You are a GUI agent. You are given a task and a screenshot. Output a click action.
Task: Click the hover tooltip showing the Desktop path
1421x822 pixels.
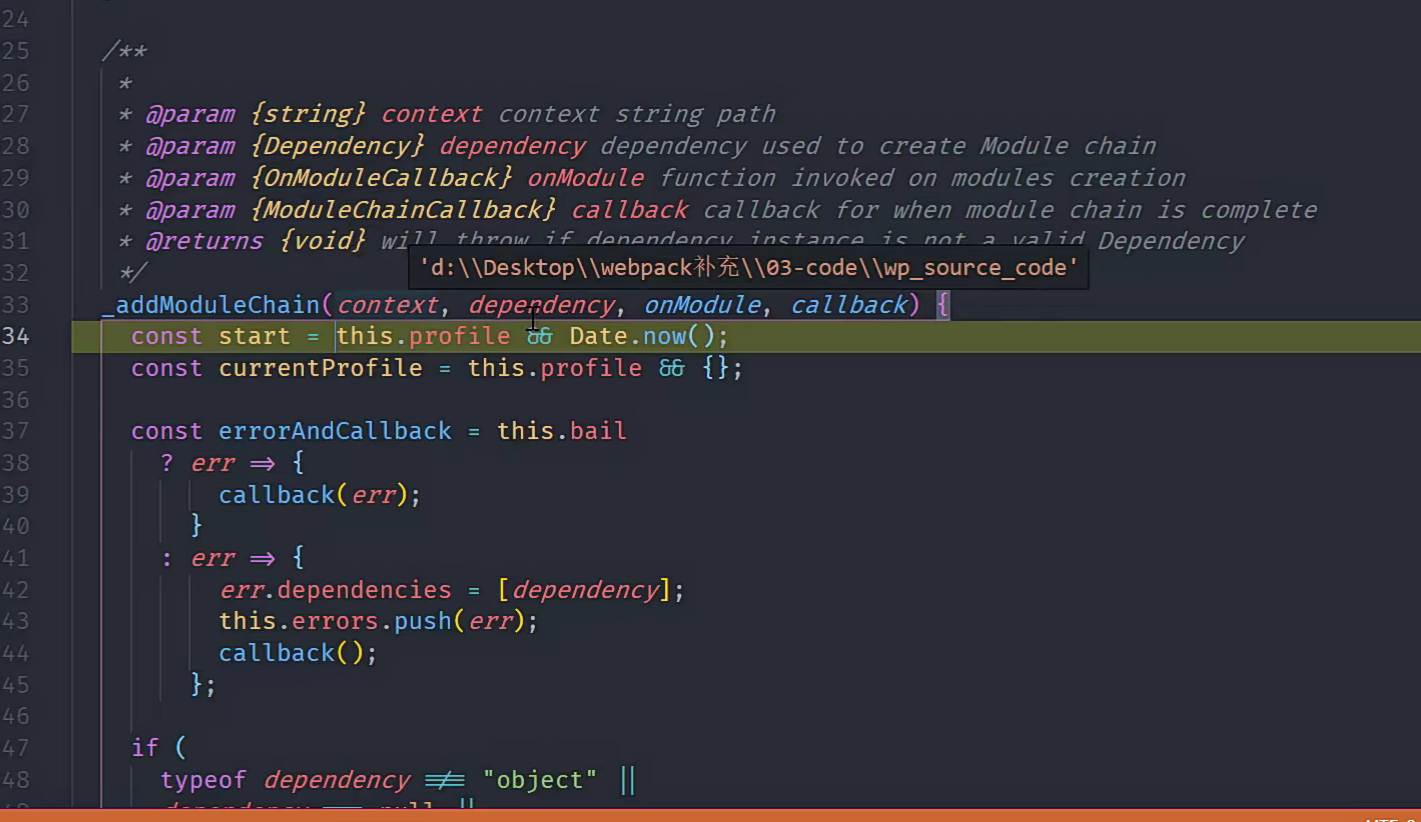(748, 268)
